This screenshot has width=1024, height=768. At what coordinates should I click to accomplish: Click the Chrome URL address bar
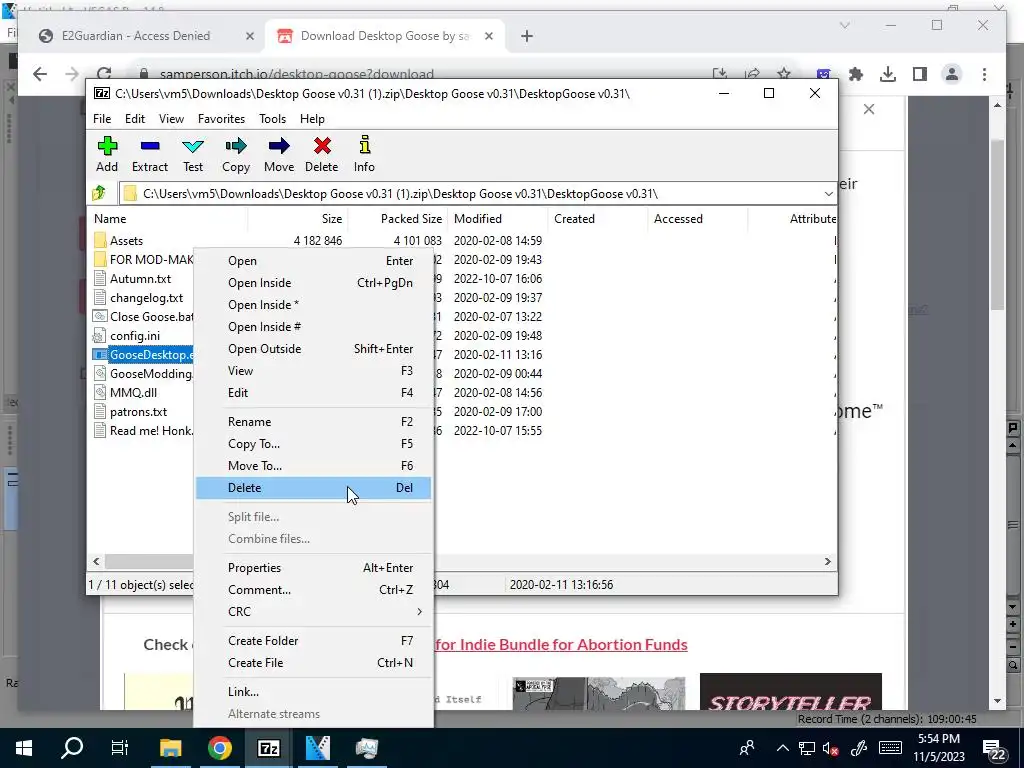pos(418,74)
